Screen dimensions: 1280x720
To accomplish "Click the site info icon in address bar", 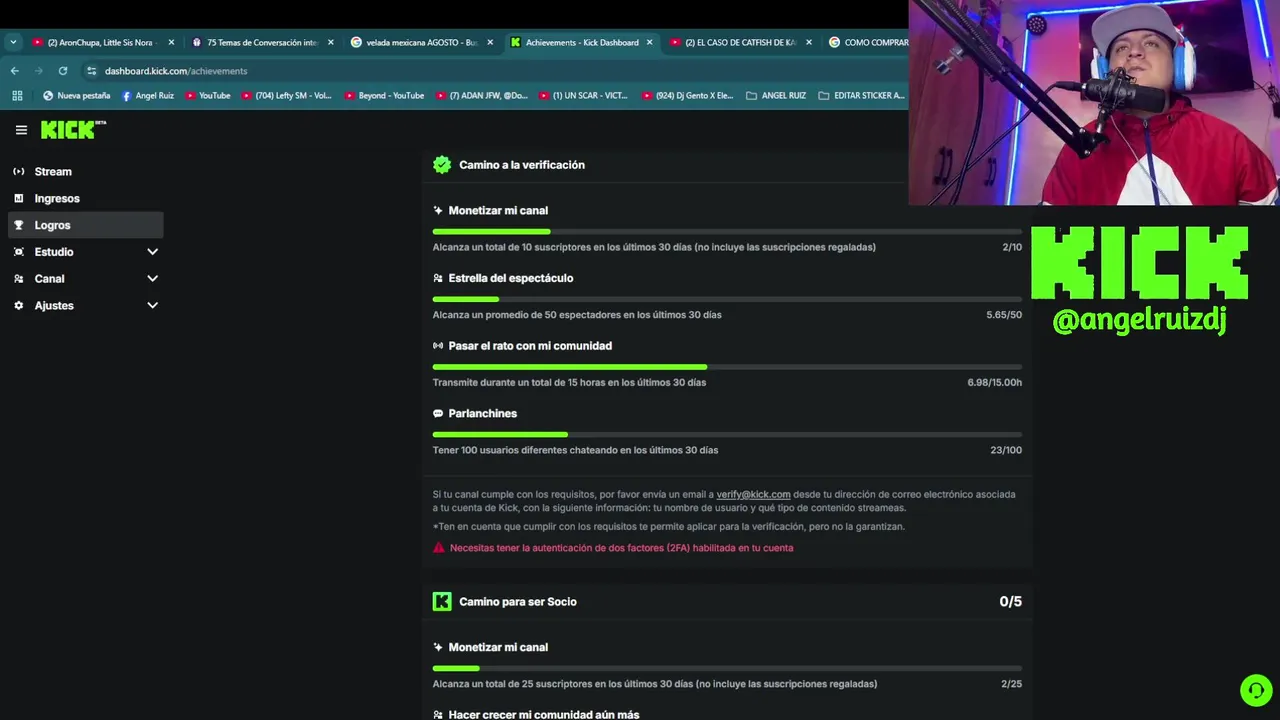I will click(91, 71).
